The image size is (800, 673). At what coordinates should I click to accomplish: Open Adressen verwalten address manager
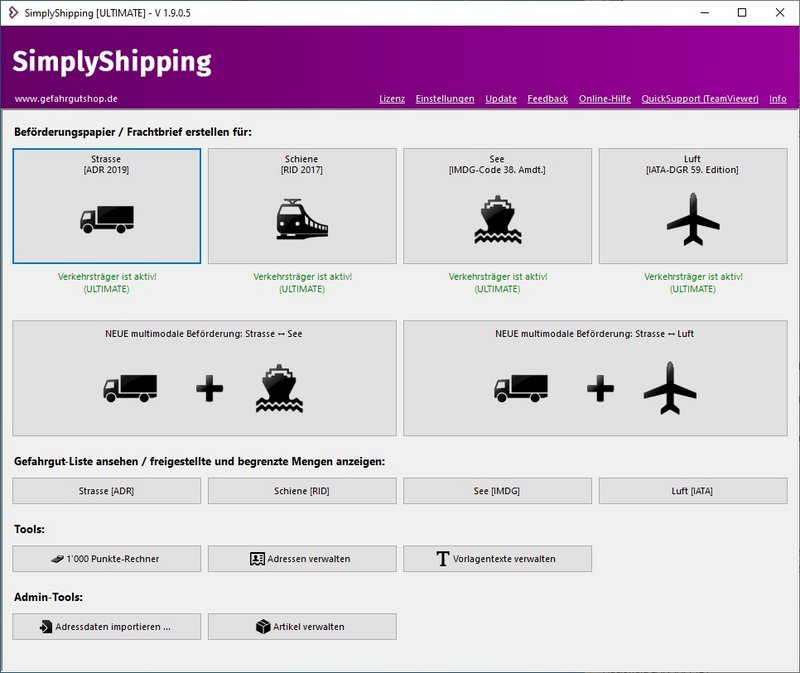pyautogui.click(x=302, y=558)
